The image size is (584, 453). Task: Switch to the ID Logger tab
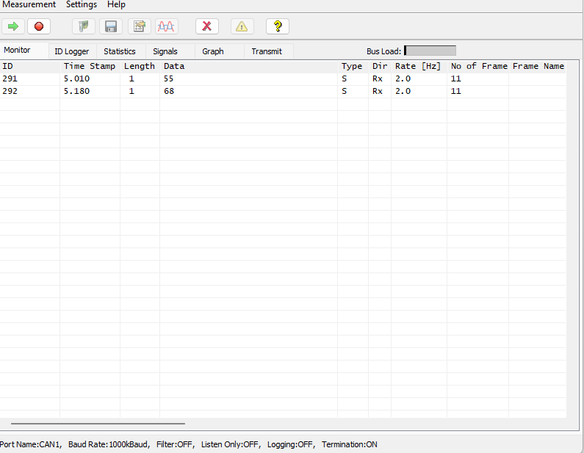[72, 51]
